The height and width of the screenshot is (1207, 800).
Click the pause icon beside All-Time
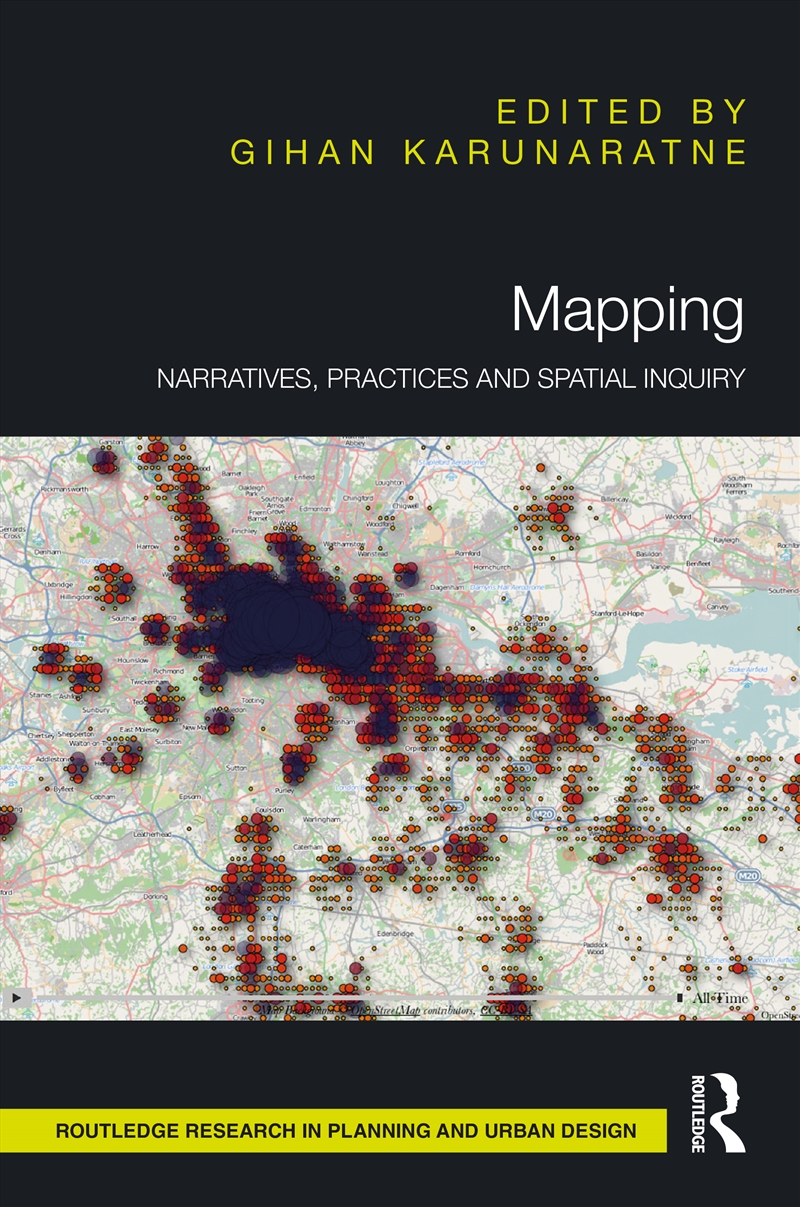[680, 997]
